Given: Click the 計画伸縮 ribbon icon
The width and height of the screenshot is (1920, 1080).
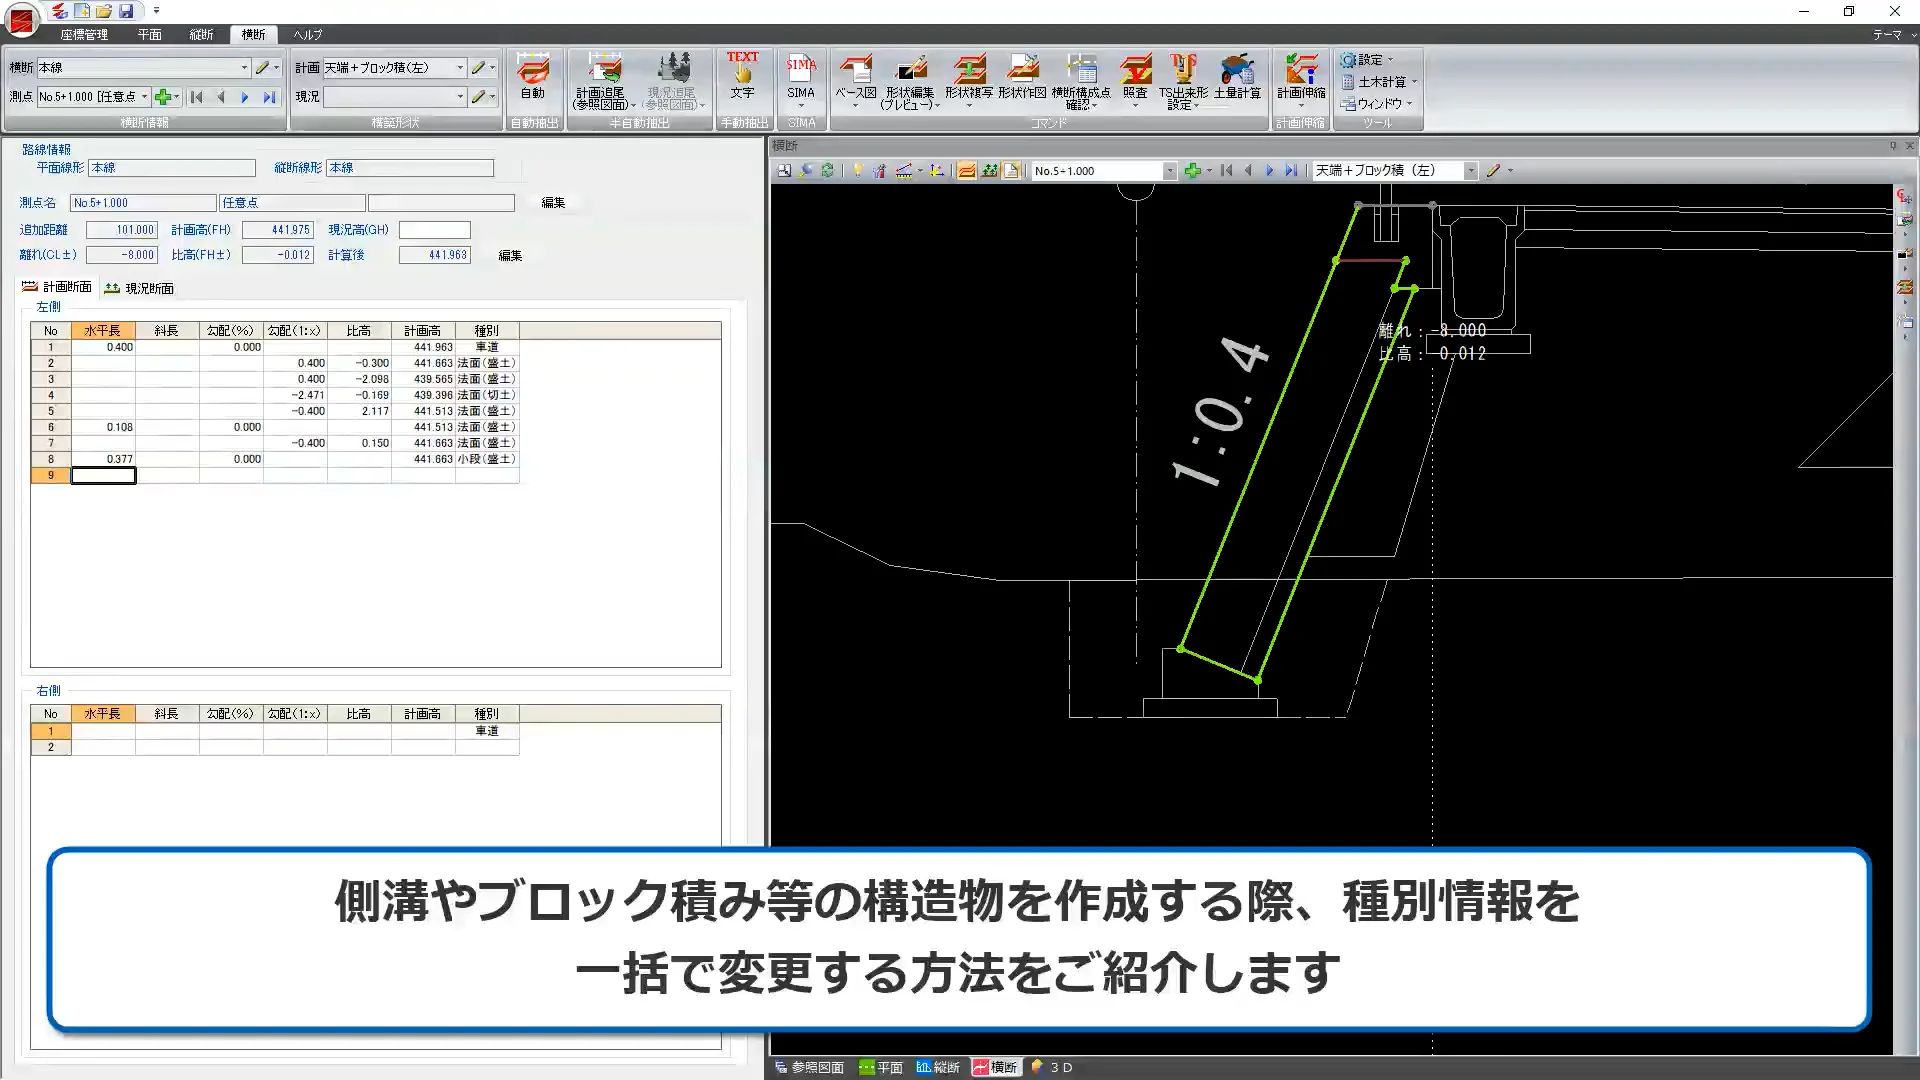Looking at the screenshot, I should click(x=1301, y=80).
